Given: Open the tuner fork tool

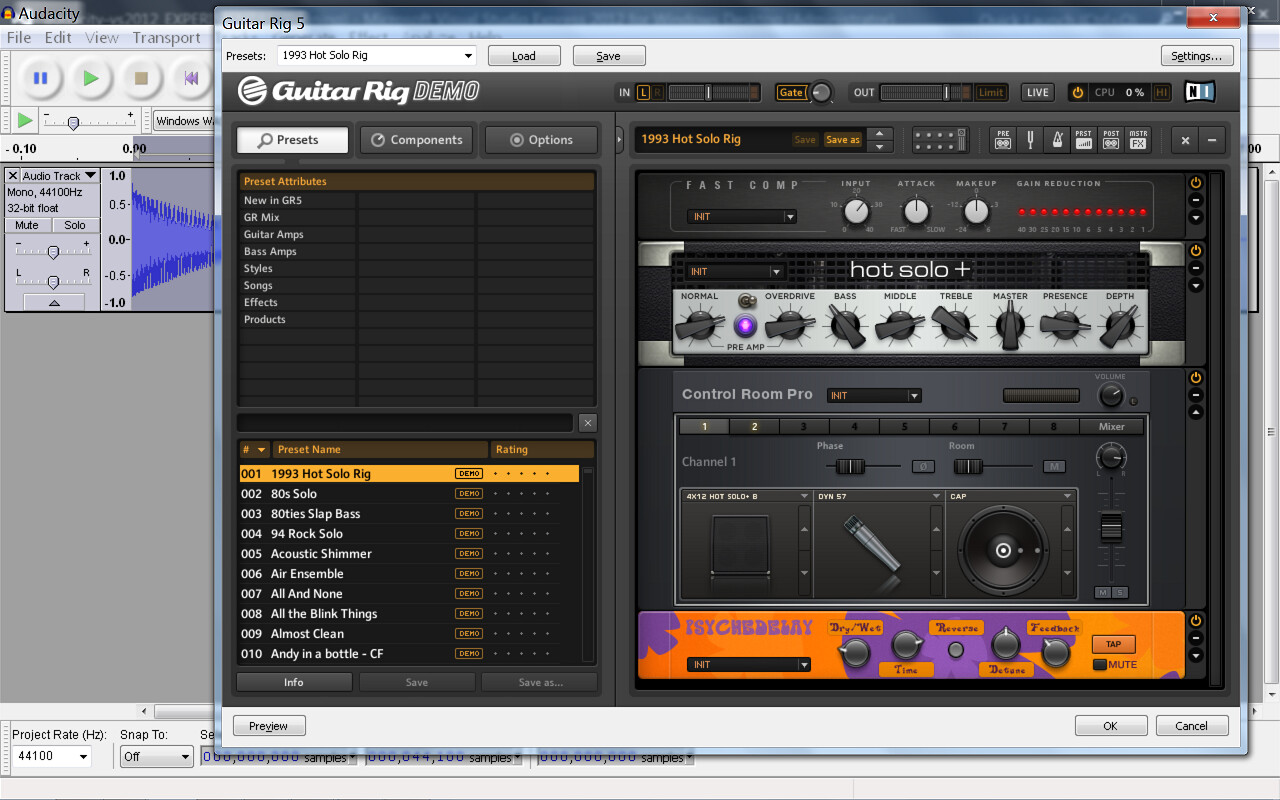Looking at the screenshot, I should [x=1030, y=140].
